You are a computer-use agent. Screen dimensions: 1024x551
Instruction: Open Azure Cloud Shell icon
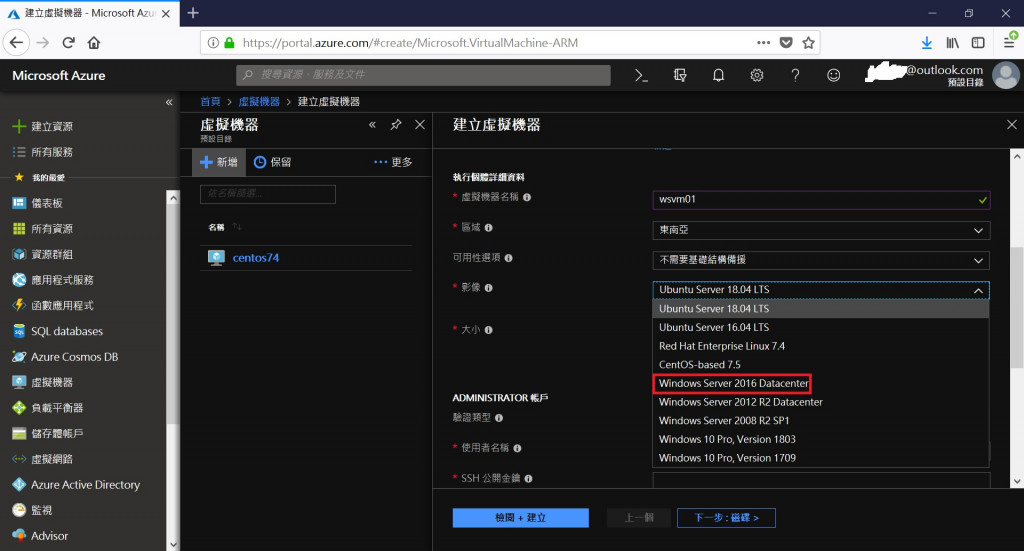click(x=641, y=76)
